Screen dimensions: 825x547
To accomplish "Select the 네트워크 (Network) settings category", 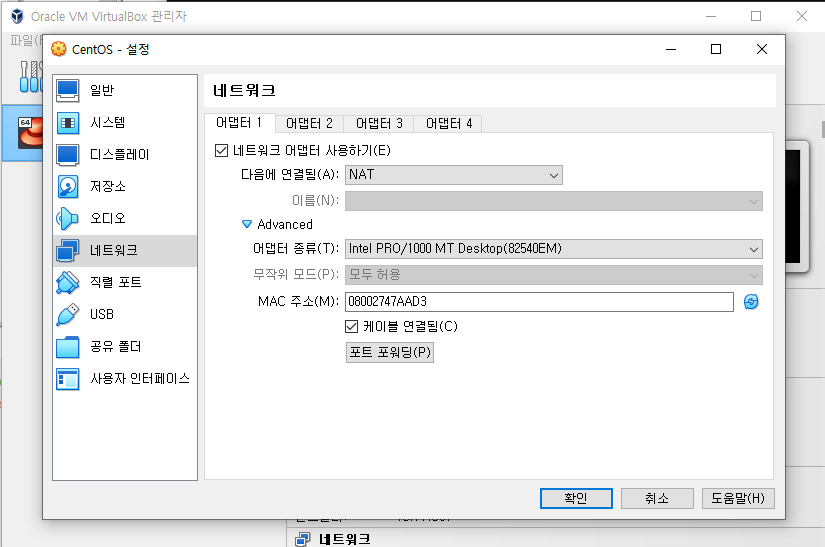I will click(x=125, y=250).
